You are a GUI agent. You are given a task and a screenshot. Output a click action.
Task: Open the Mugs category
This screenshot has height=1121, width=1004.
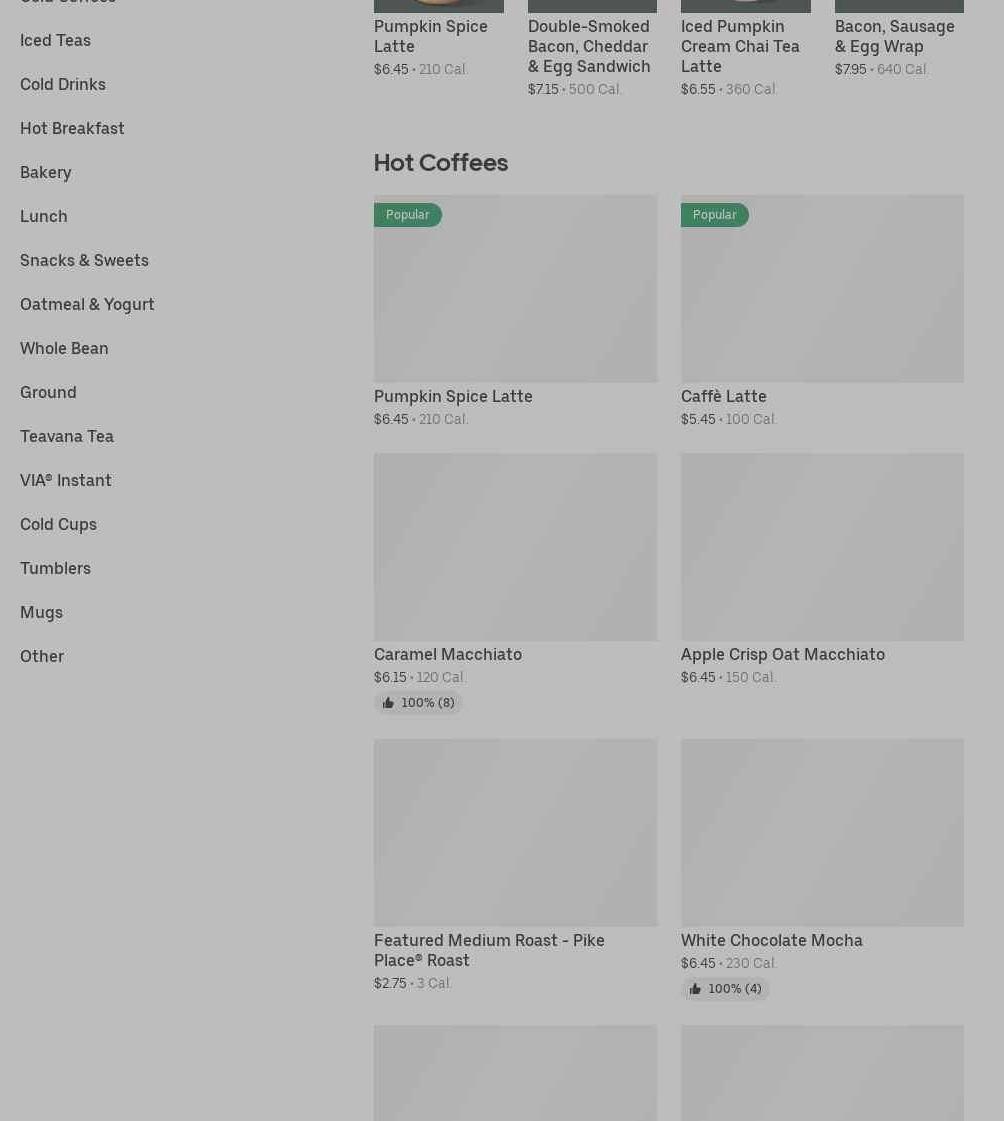[41, 612]
